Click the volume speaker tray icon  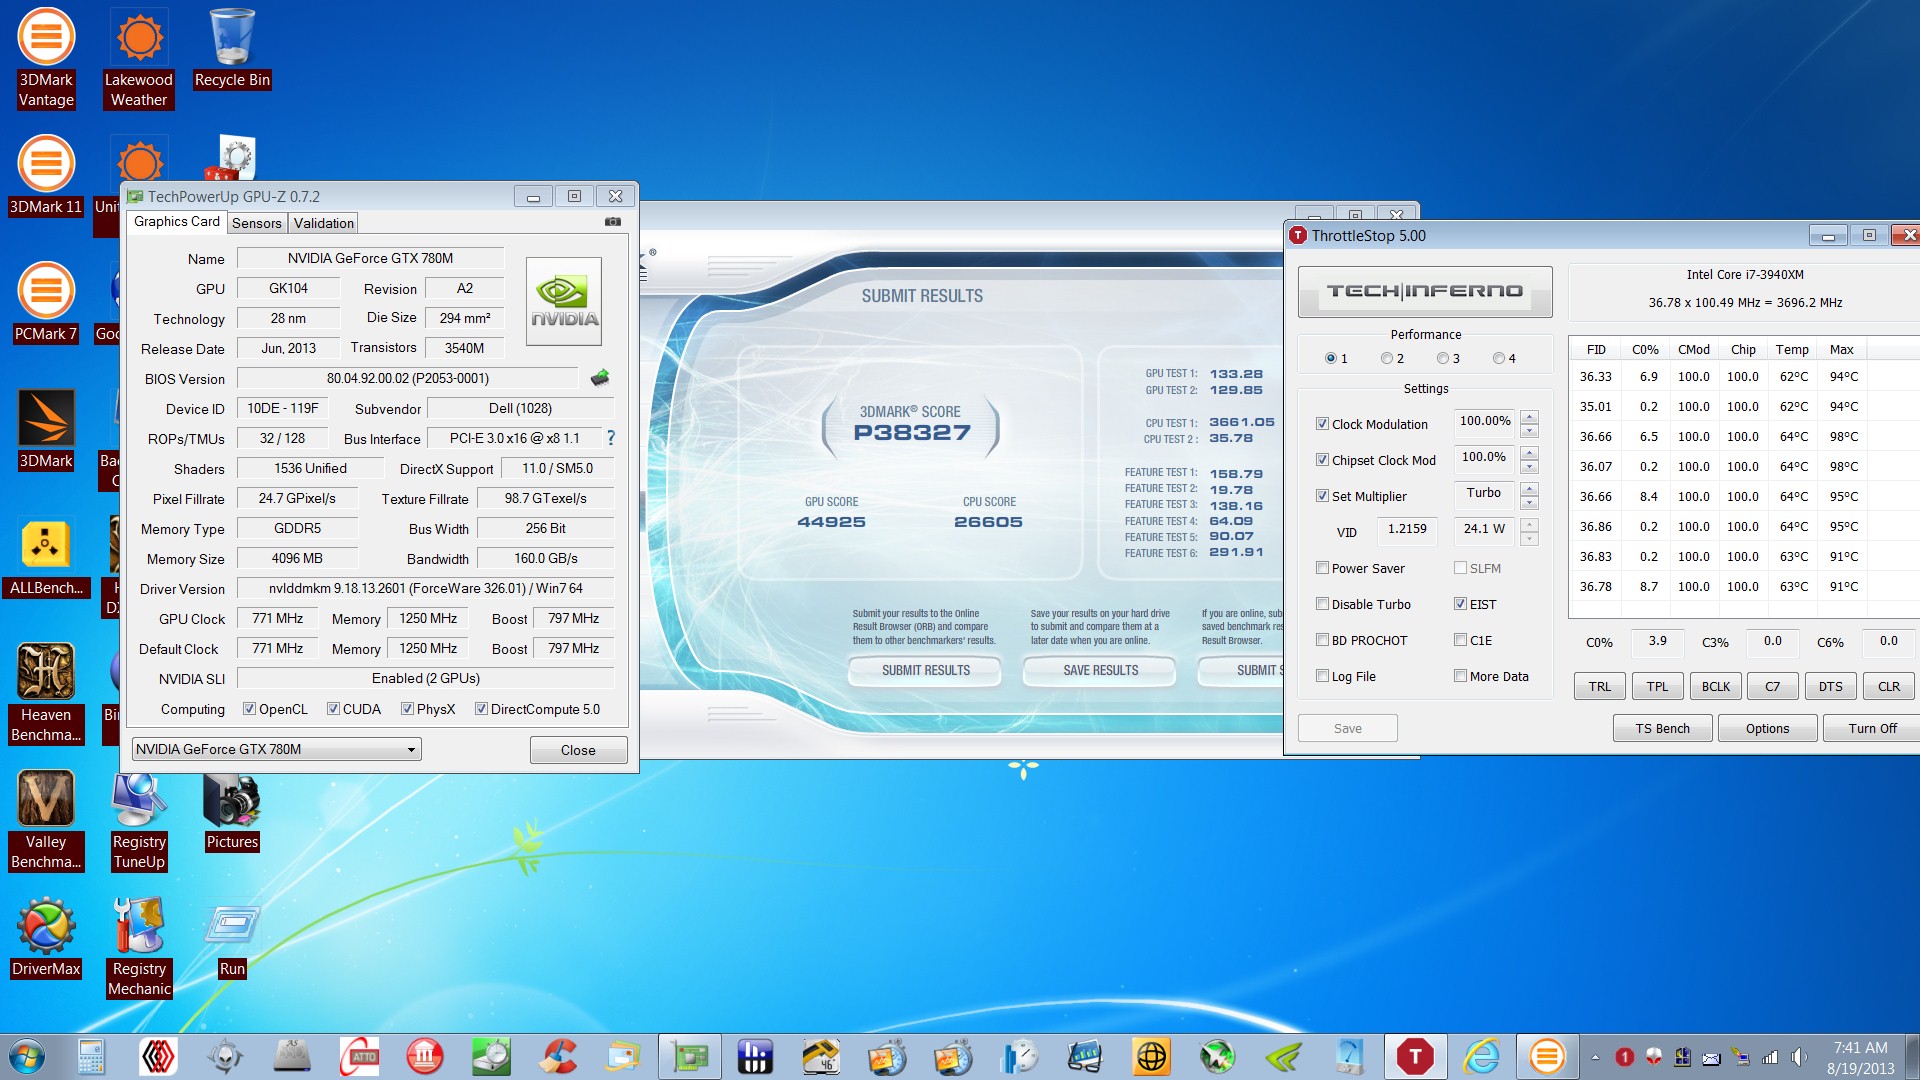[1798, 1057]
